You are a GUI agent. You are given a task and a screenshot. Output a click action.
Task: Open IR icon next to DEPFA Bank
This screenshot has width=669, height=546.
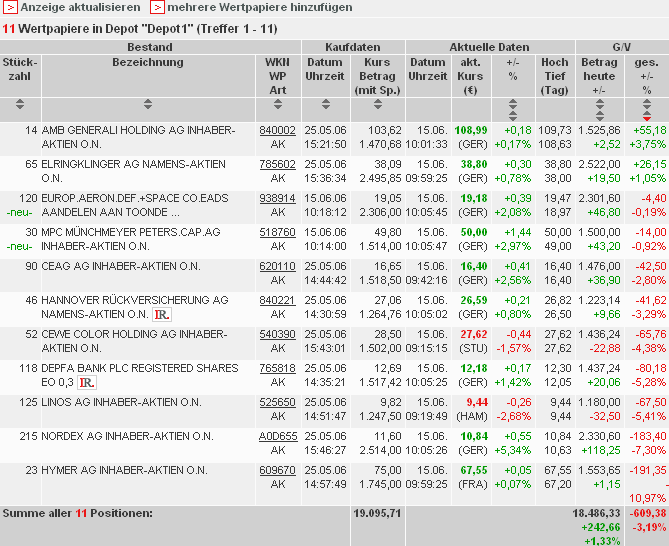point(87,383)
